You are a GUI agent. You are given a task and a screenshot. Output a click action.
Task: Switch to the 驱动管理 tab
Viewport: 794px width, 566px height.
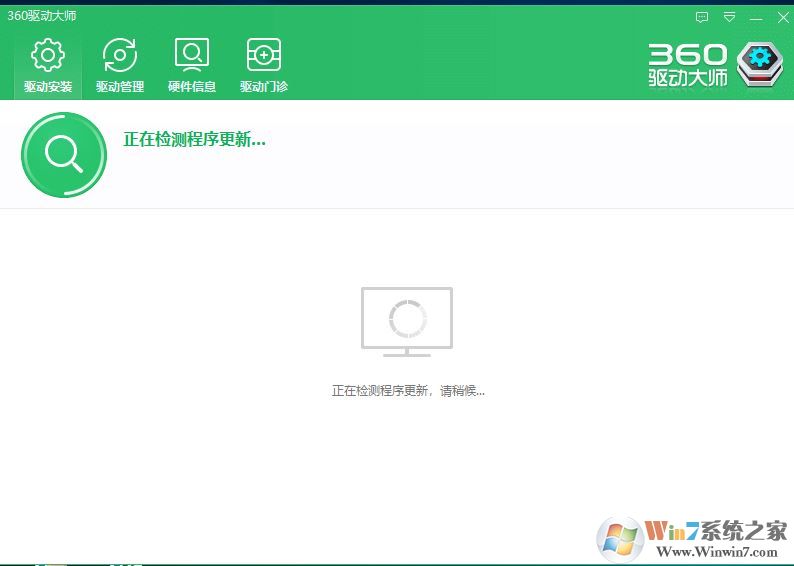(120, 65)
